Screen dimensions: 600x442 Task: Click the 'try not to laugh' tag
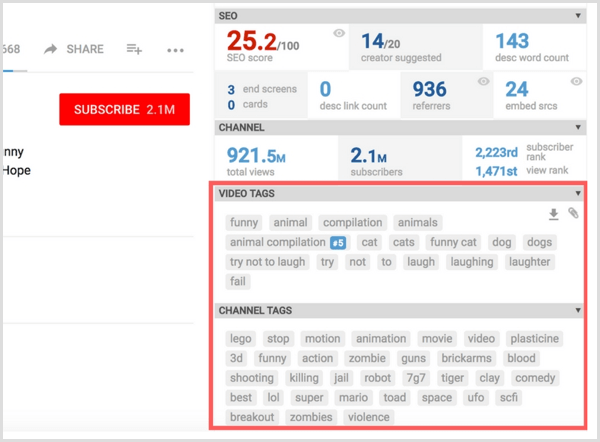point(267,262)
